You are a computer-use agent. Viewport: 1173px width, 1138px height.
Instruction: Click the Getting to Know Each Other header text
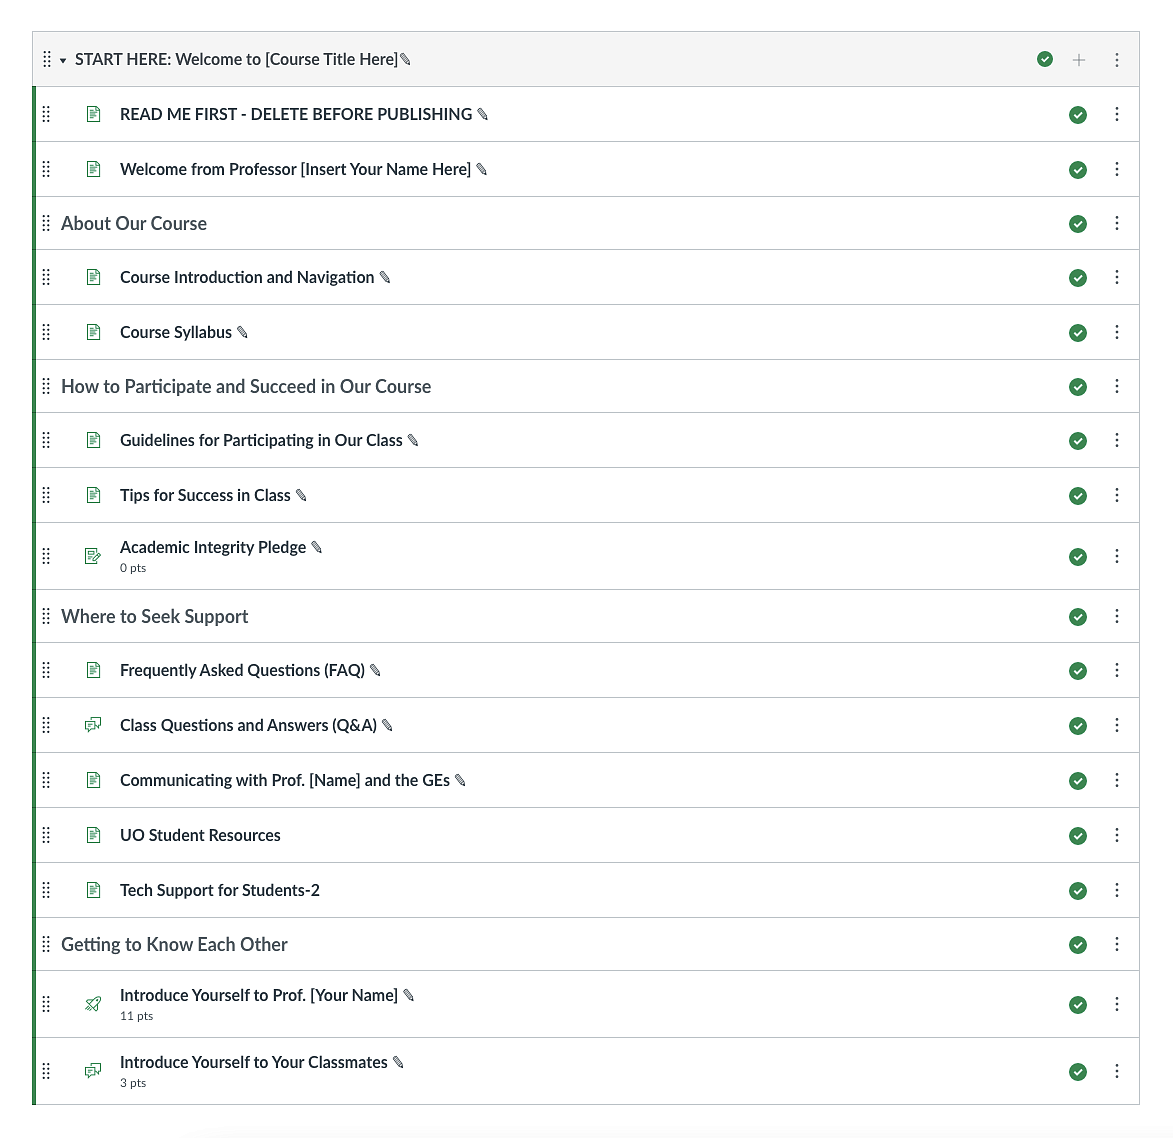pos(174,944)
